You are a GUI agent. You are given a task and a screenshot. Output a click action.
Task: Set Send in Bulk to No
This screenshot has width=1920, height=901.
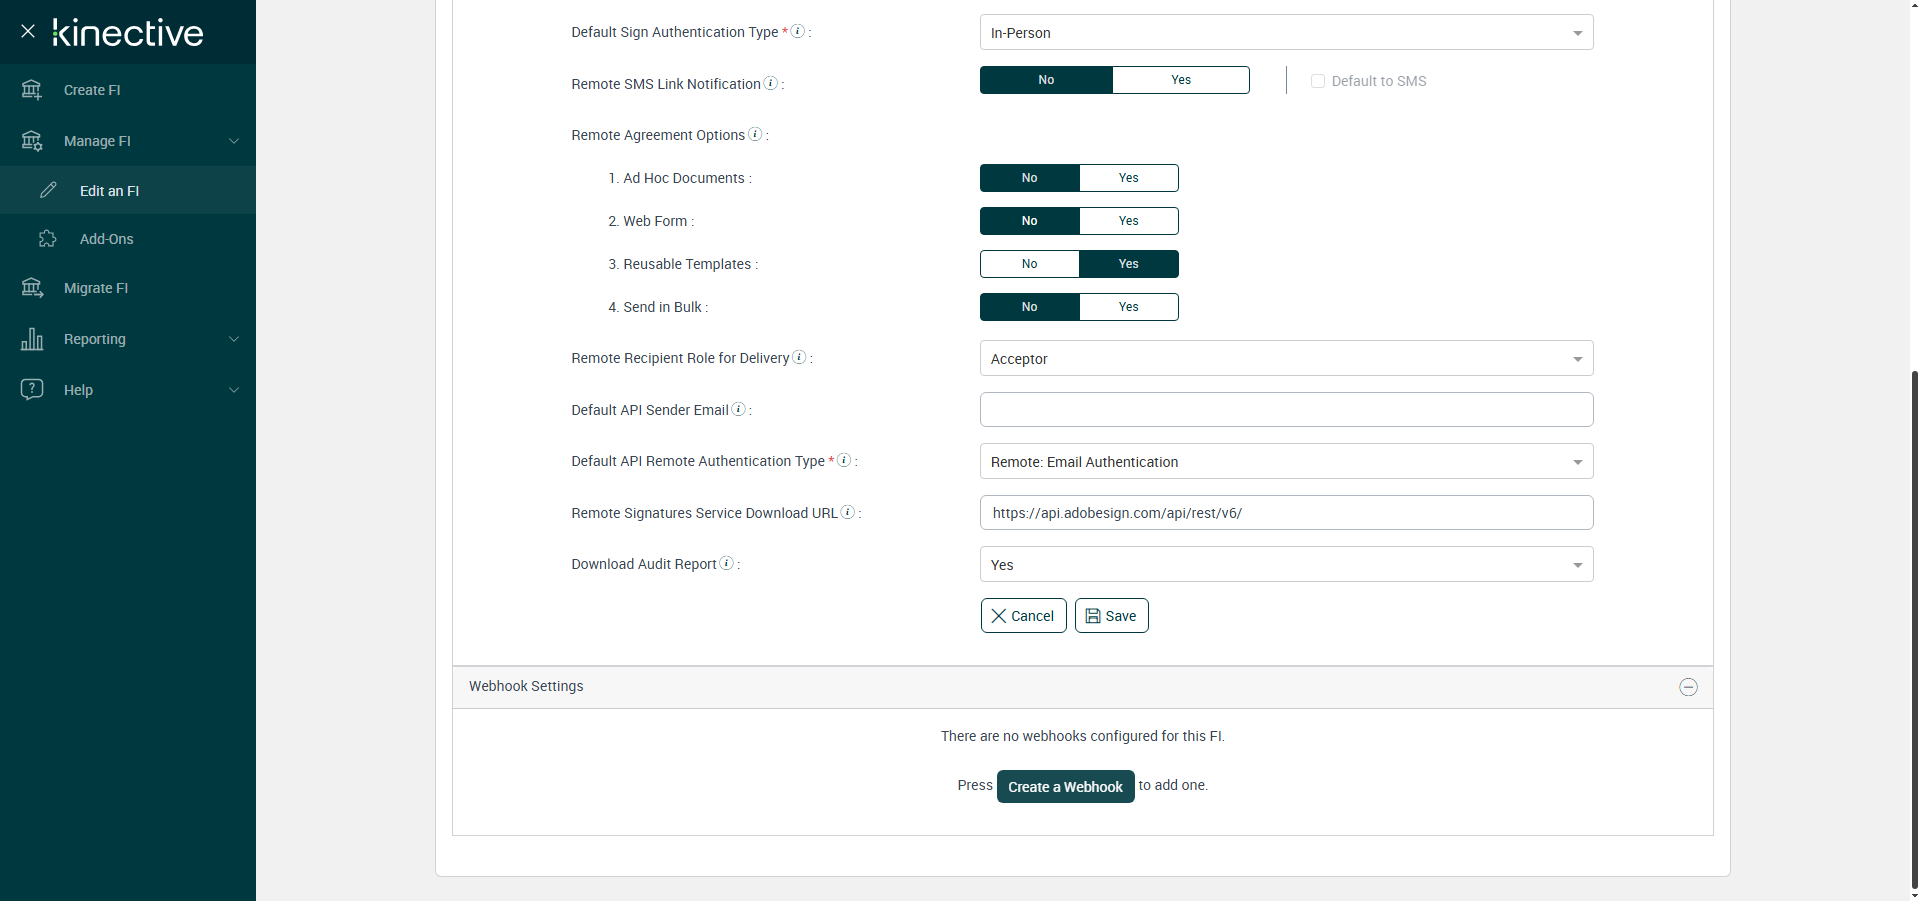(1030, 307)
